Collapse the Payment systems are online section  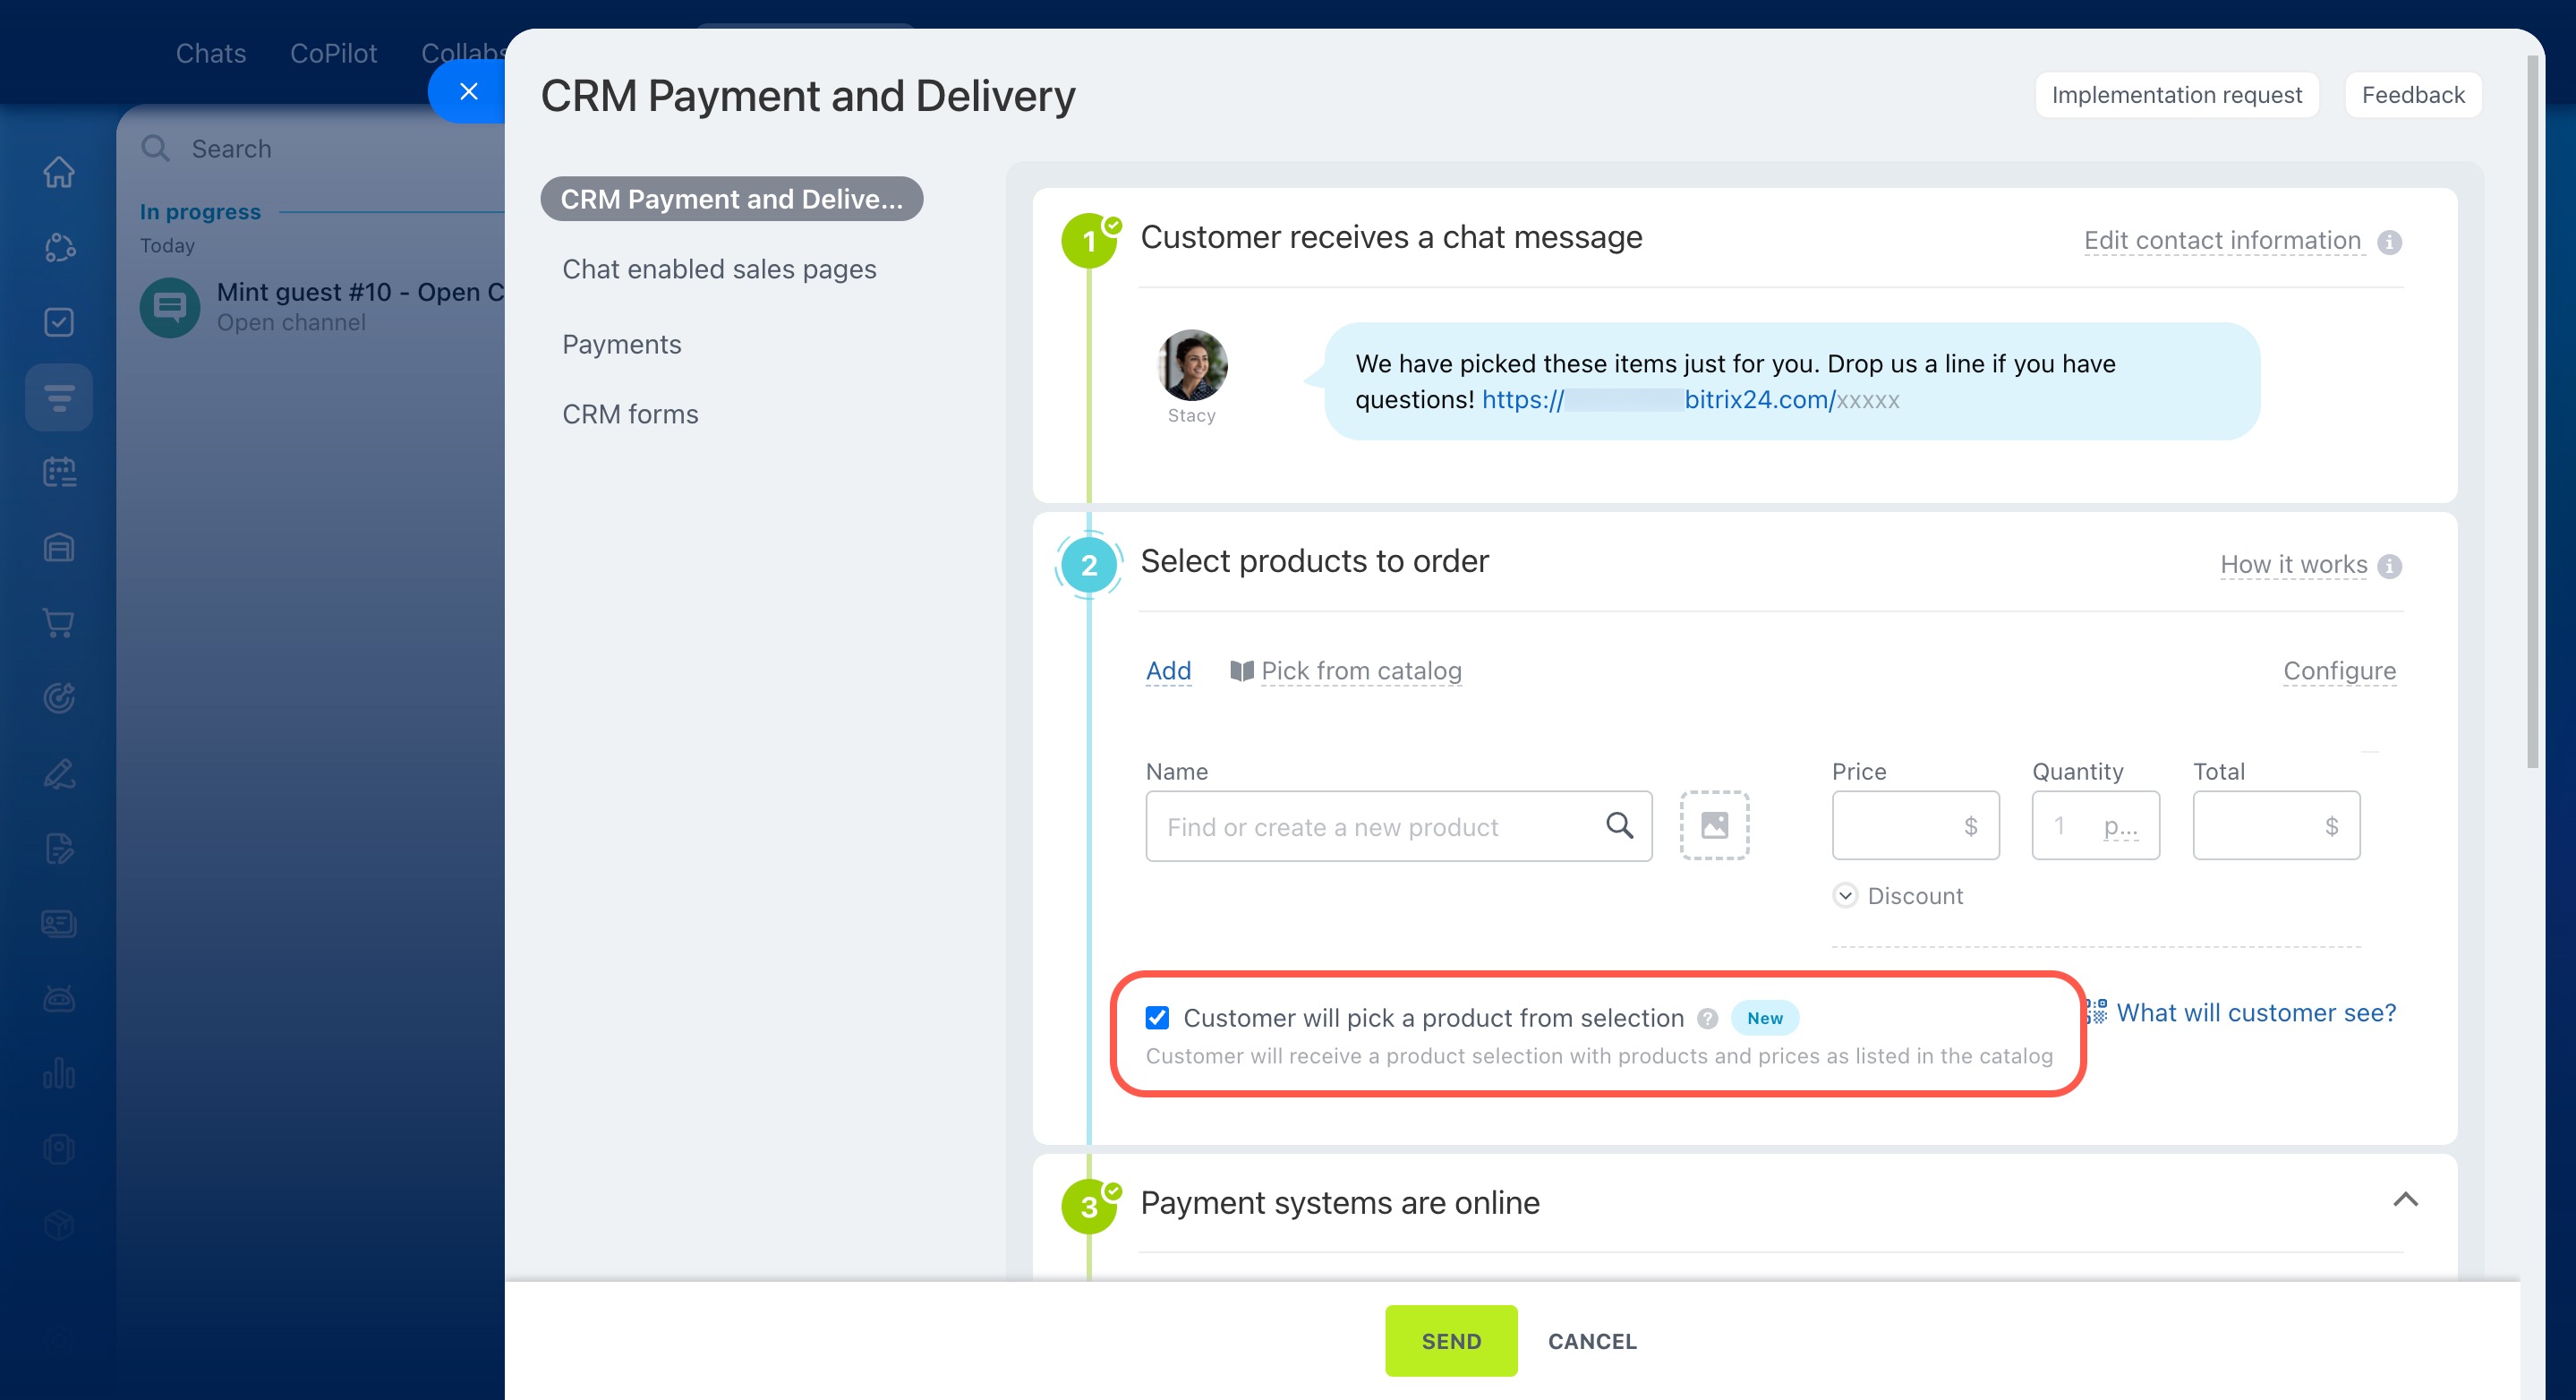click(x=2405, y=1200)
